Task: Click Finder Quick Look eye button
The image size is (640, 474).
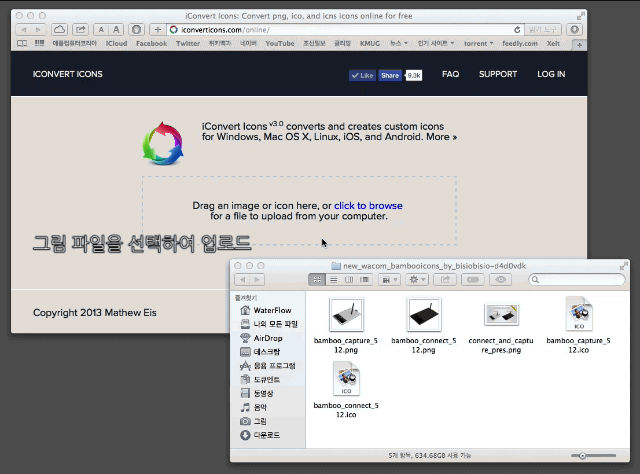Action: (500, 280)
